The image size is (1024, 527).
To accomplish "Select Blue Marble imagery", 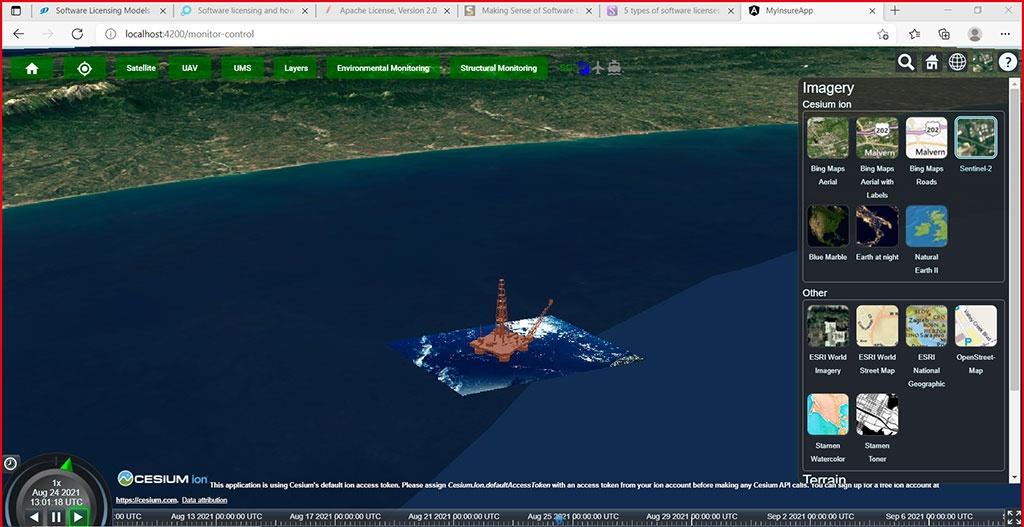I will [x=827, y=226].
